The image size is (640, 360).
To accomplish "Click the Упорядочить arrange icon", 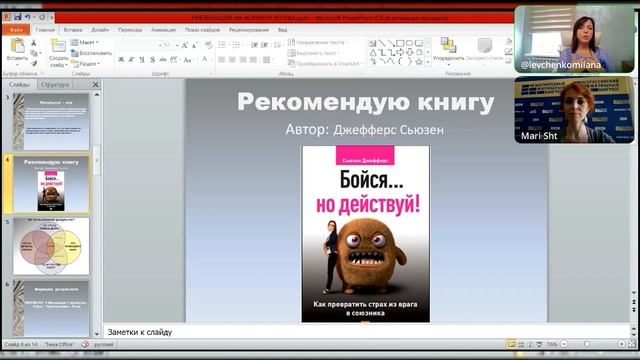I will click(448, 45).
